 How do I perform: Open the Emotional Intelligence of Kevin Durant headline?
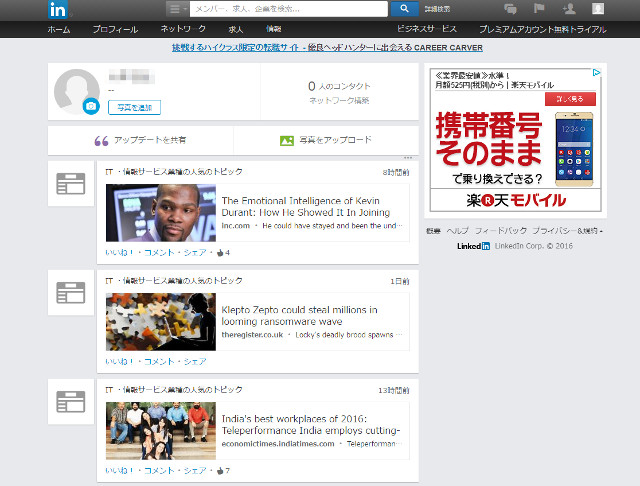(x=306, y=206)
